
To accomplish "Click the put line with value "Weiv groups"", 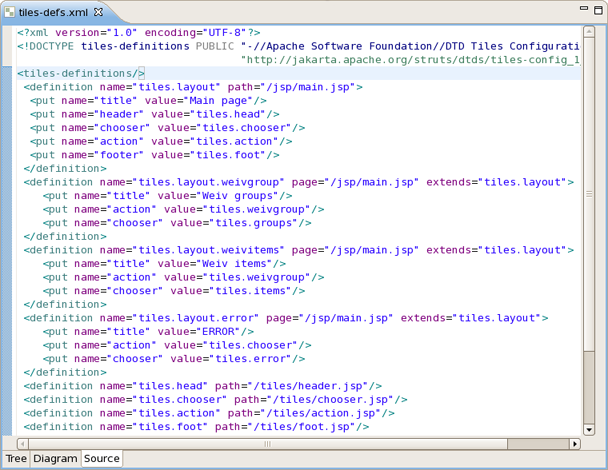I will pos(168,195).
